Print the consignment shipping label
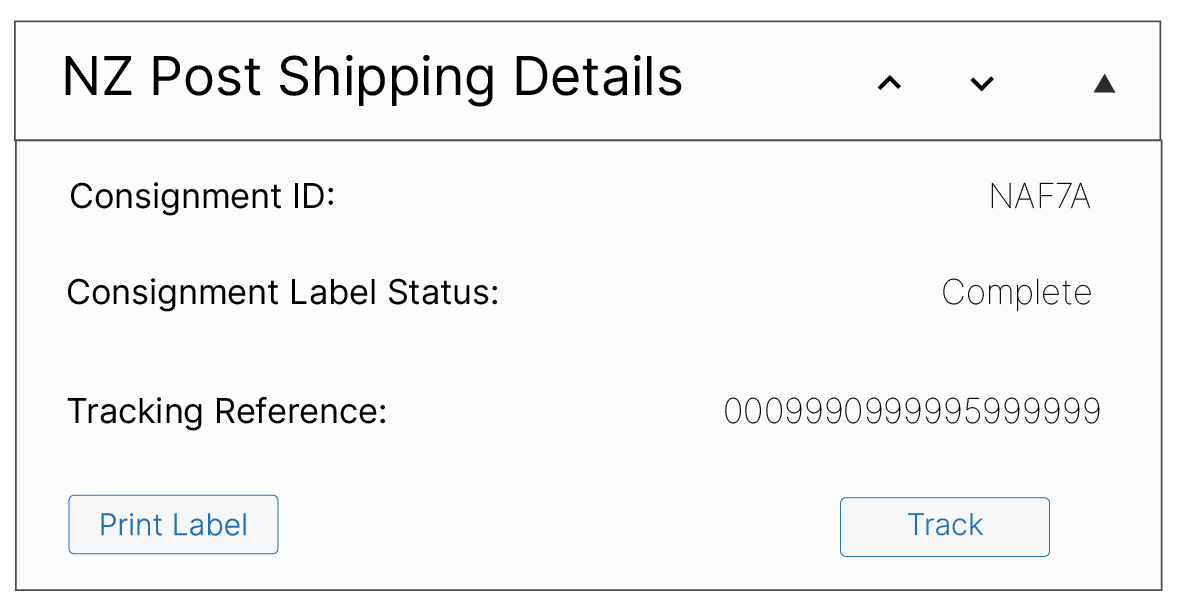This screenshot has width=1179, height=606. pos(173,525)
